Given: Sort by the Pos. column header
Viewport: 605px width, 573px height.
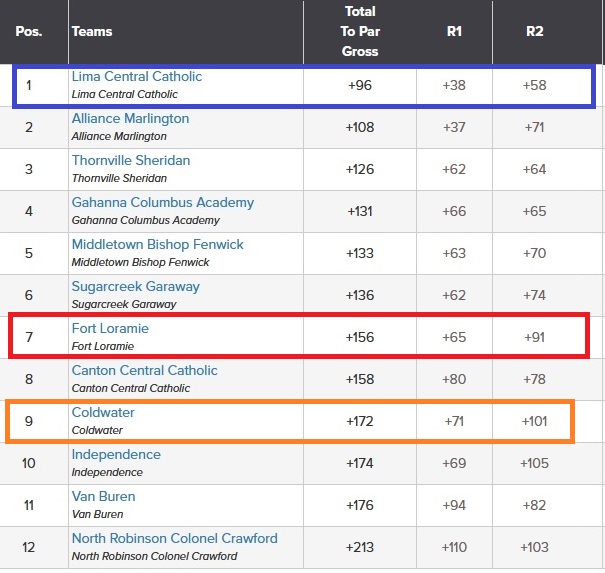Looking at the screenshot, I should [x=27, y=31].
